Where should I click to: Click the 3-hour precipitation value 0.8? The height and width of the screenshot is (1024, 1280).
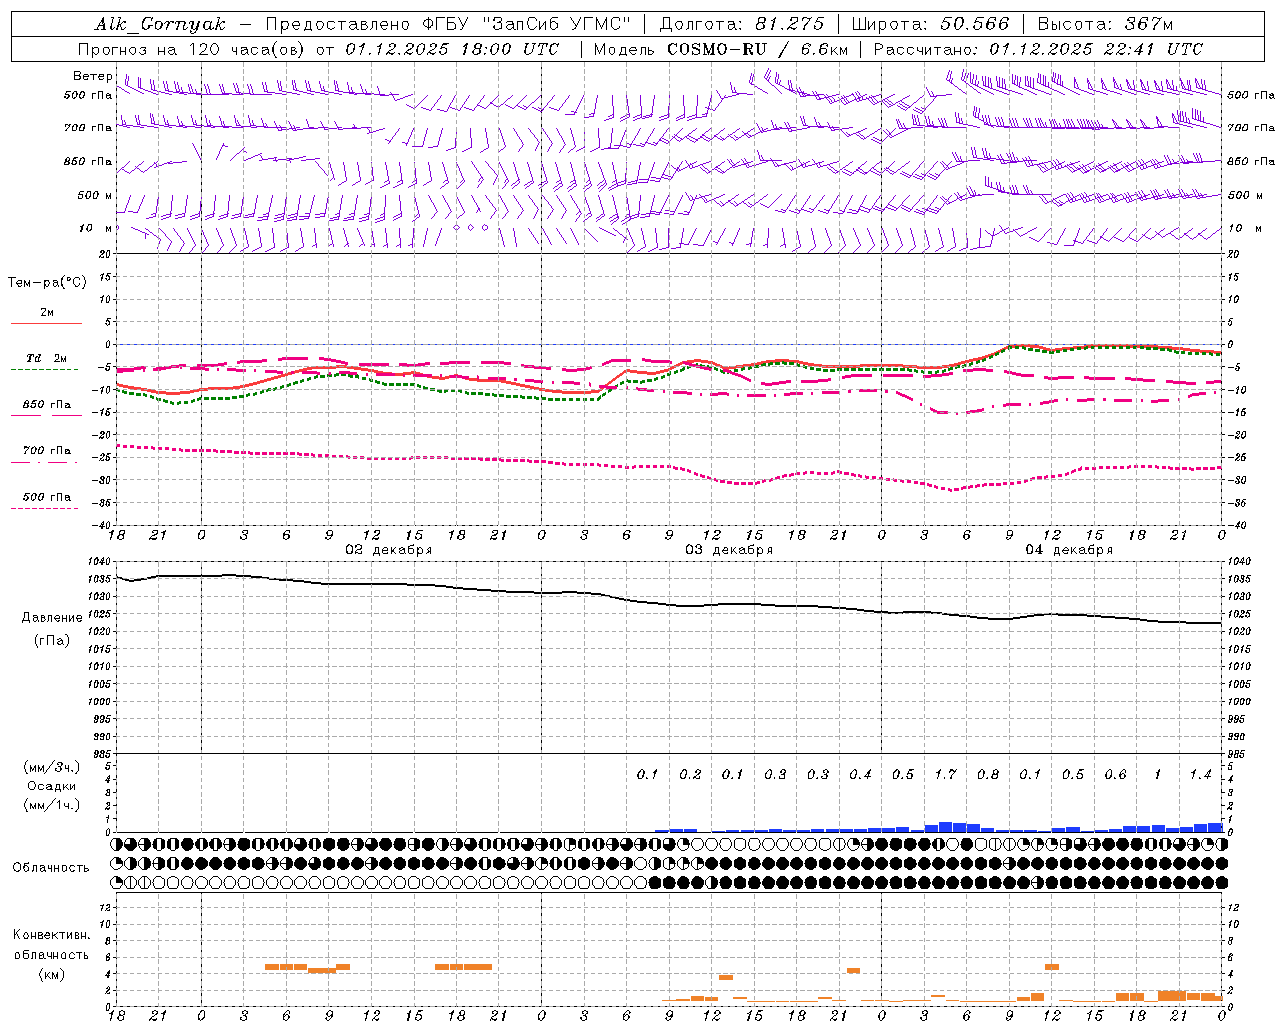988,774
